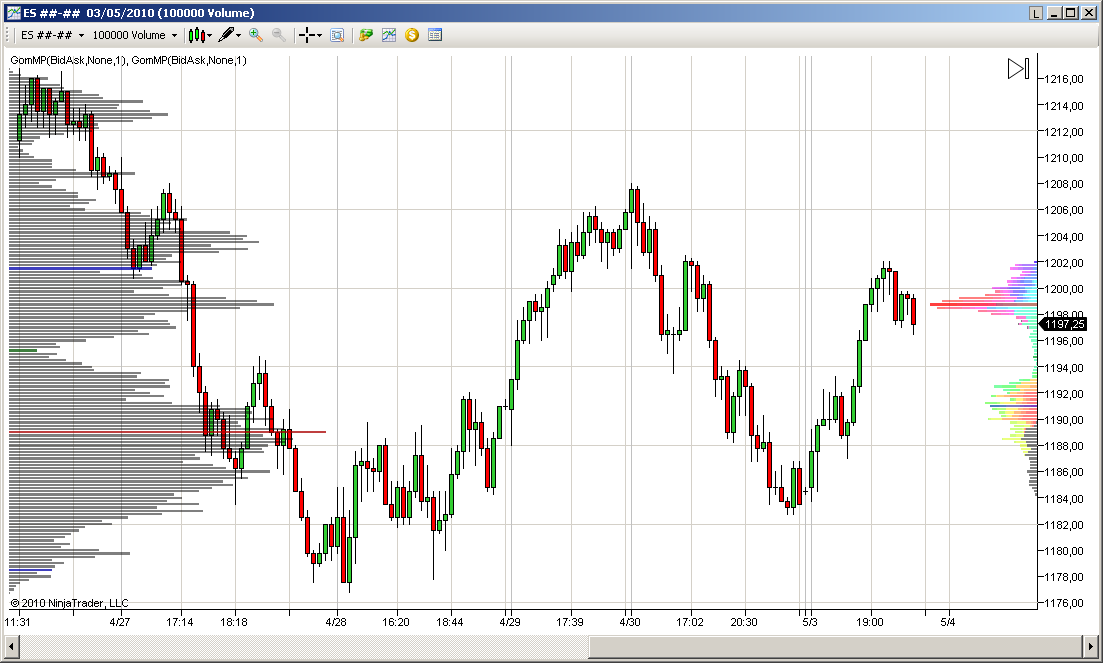Click the horizontal scrollbar thumb
1103x663 pixels.
[835, 646]
